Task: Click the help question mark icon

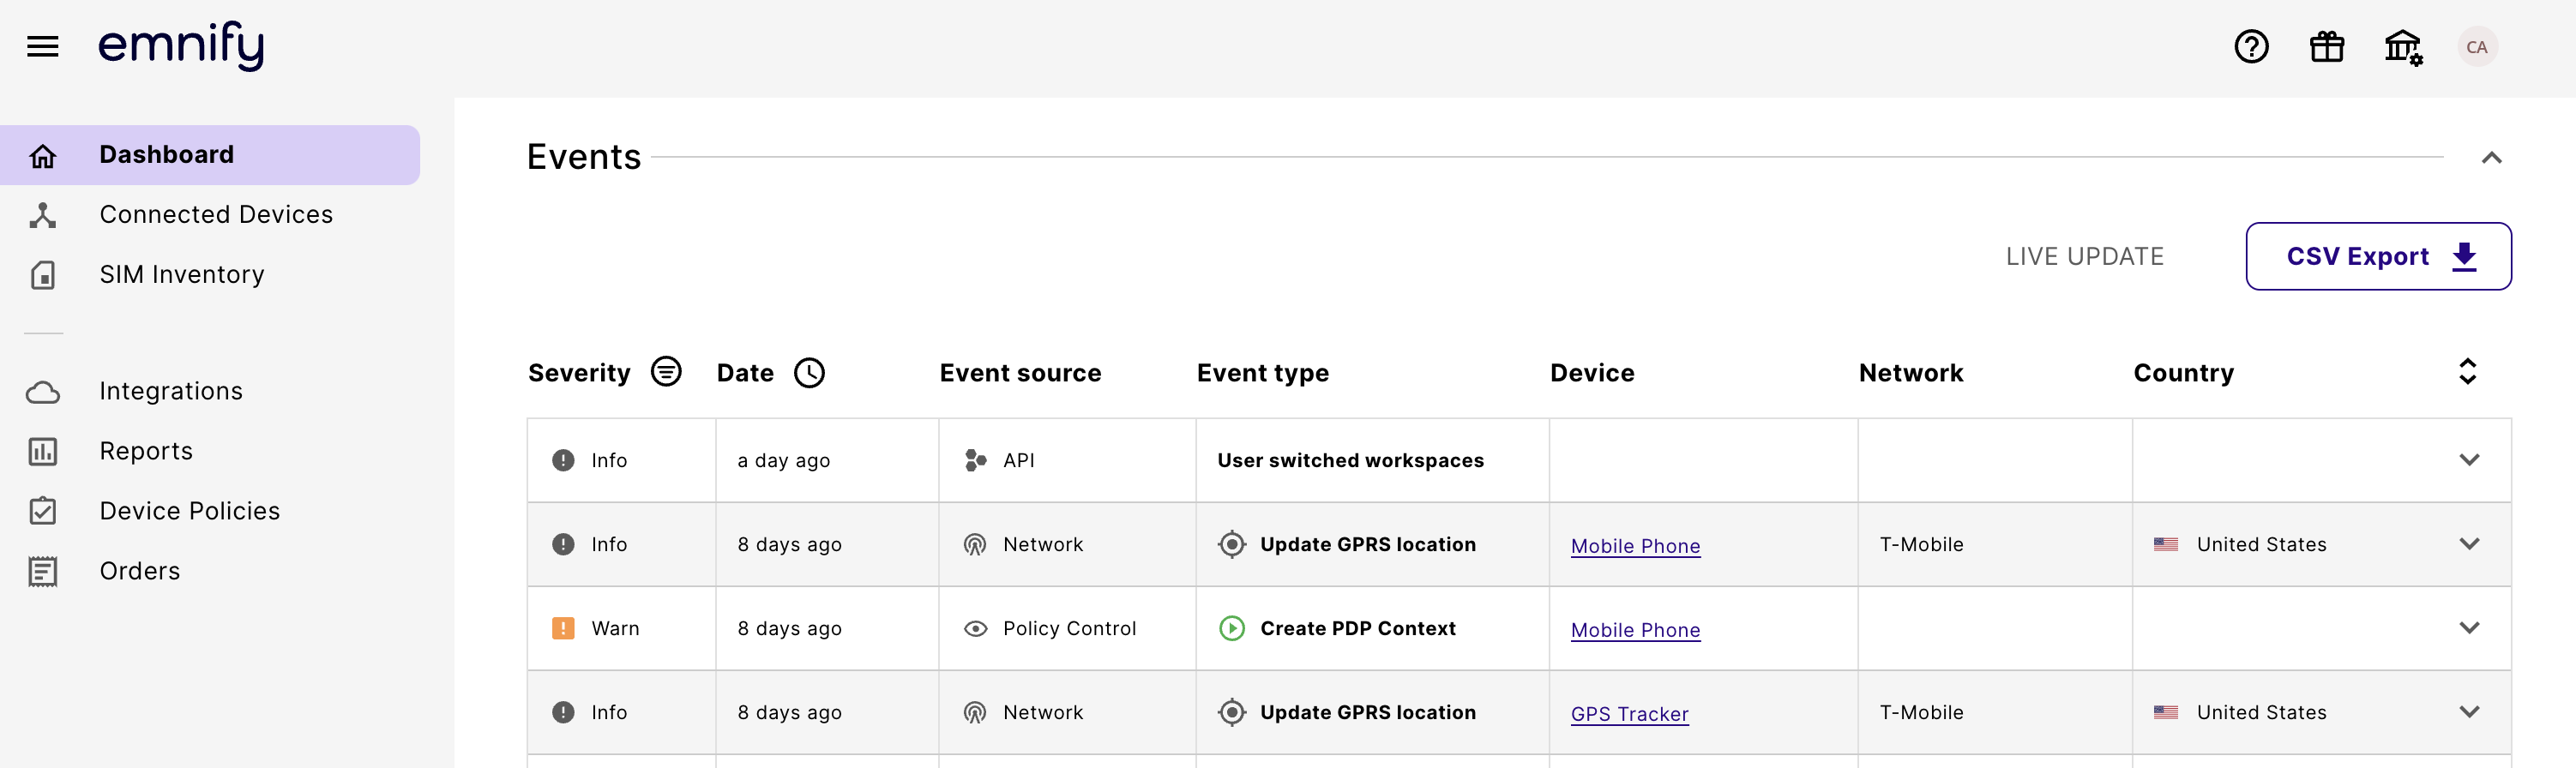Action: click(x=2250, y=47)
